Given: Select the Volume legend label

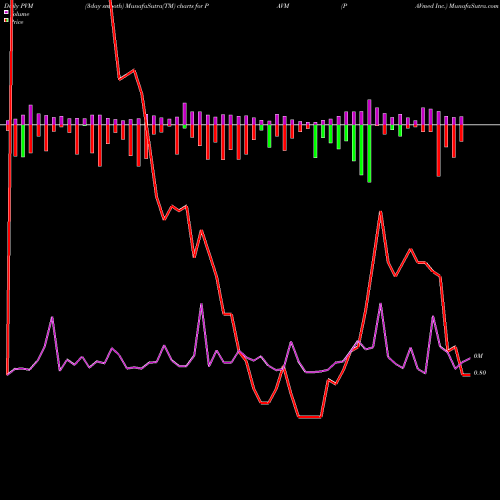Looking at the screenshot, I should click(x=21, y=14).
